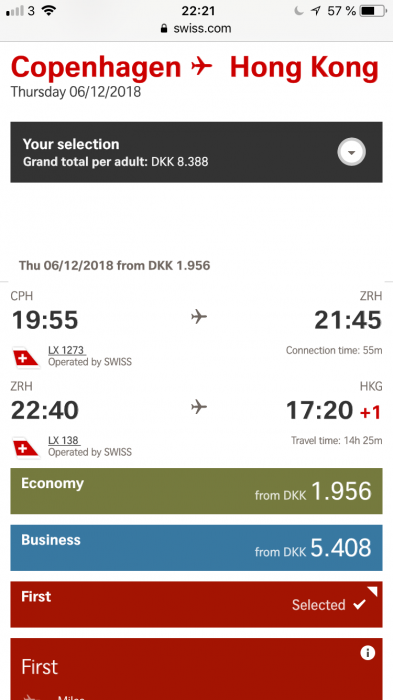The height and width of the screenshot is (700, 393).
Task: Tap the SWISS tail logo beside LX 138
Action: 26,447
